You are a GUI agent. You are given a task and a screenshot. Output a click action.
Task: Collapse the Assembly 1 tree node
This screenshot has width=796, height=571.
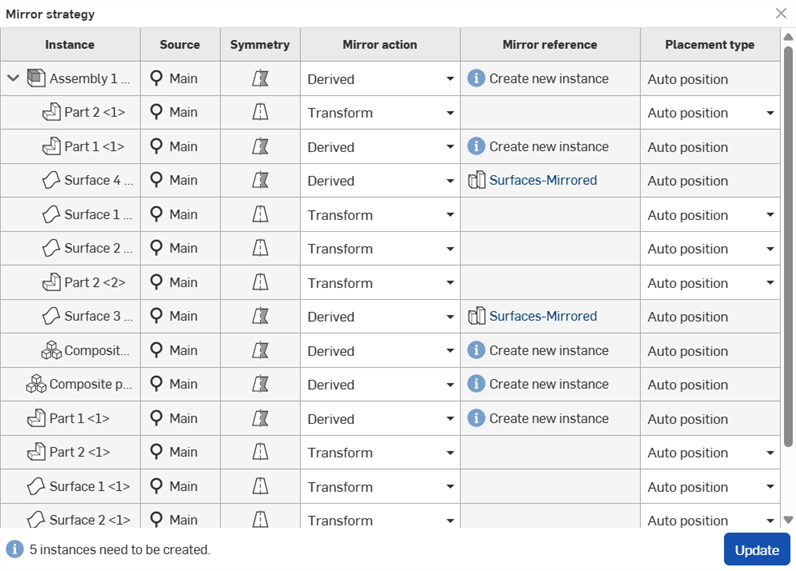[13, 78]
